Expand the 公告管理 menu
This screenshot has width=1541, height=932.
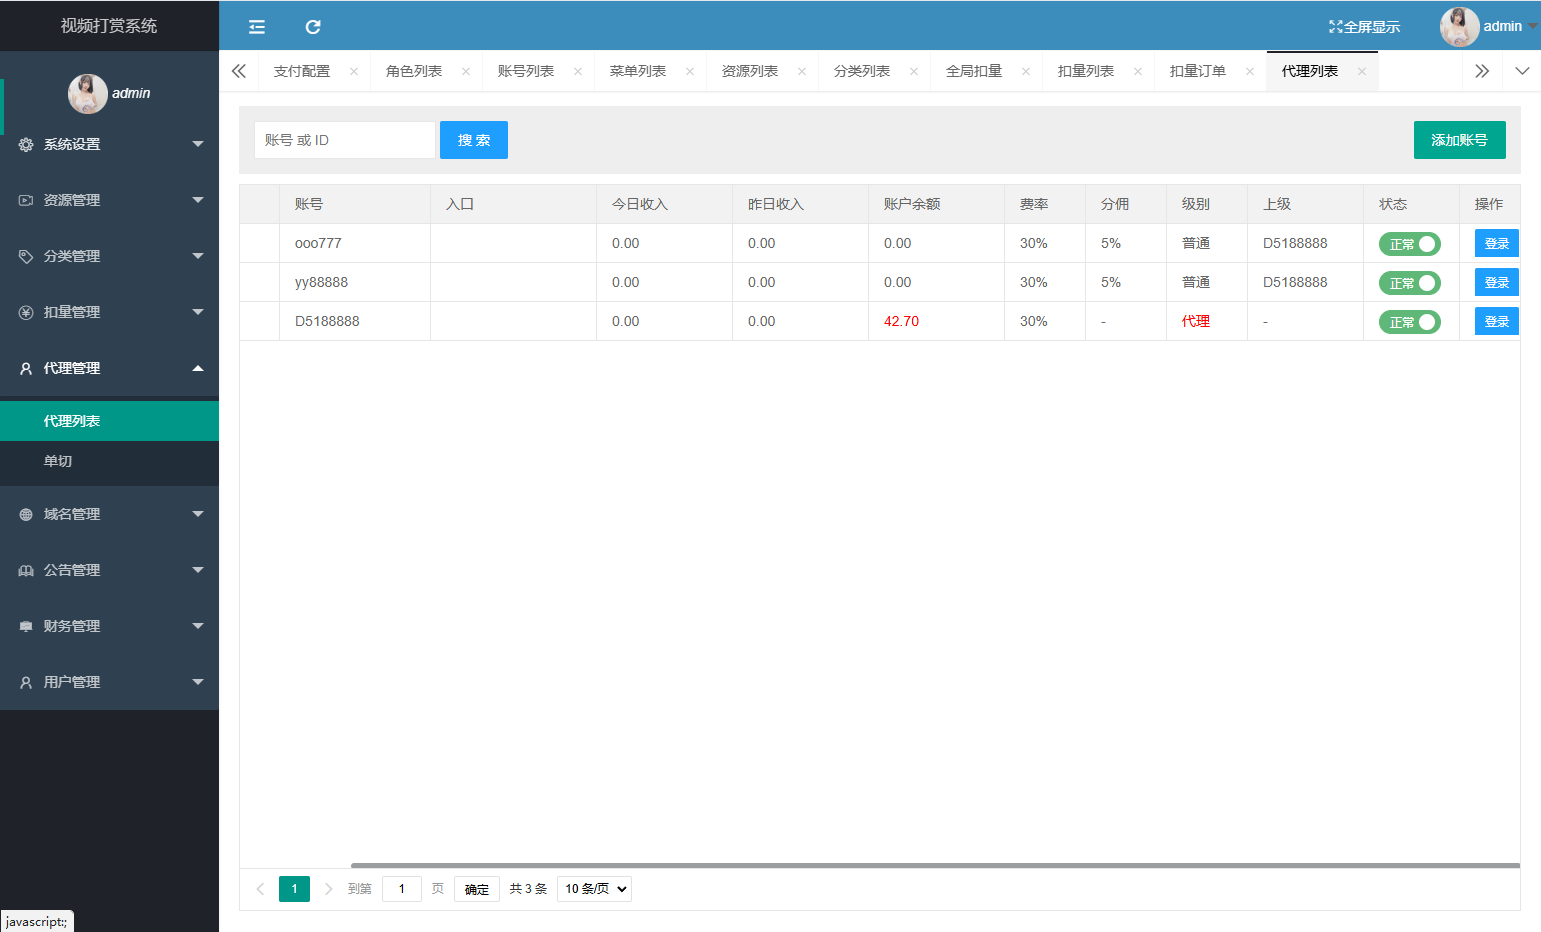109,571
